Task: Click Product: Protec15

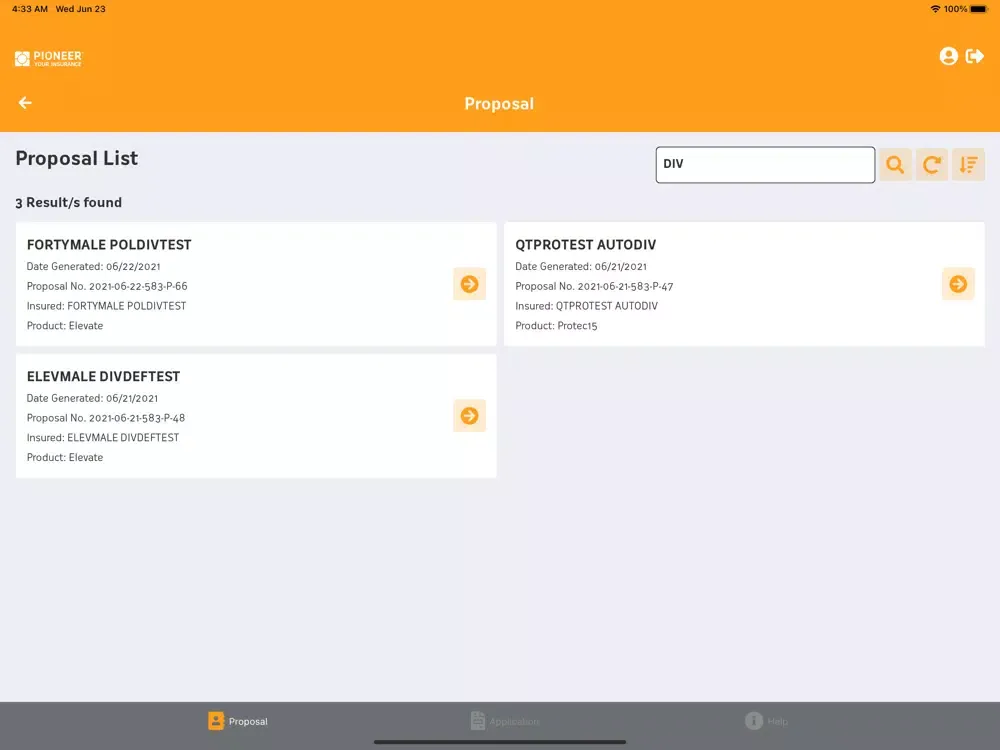Action: (556, 326)
